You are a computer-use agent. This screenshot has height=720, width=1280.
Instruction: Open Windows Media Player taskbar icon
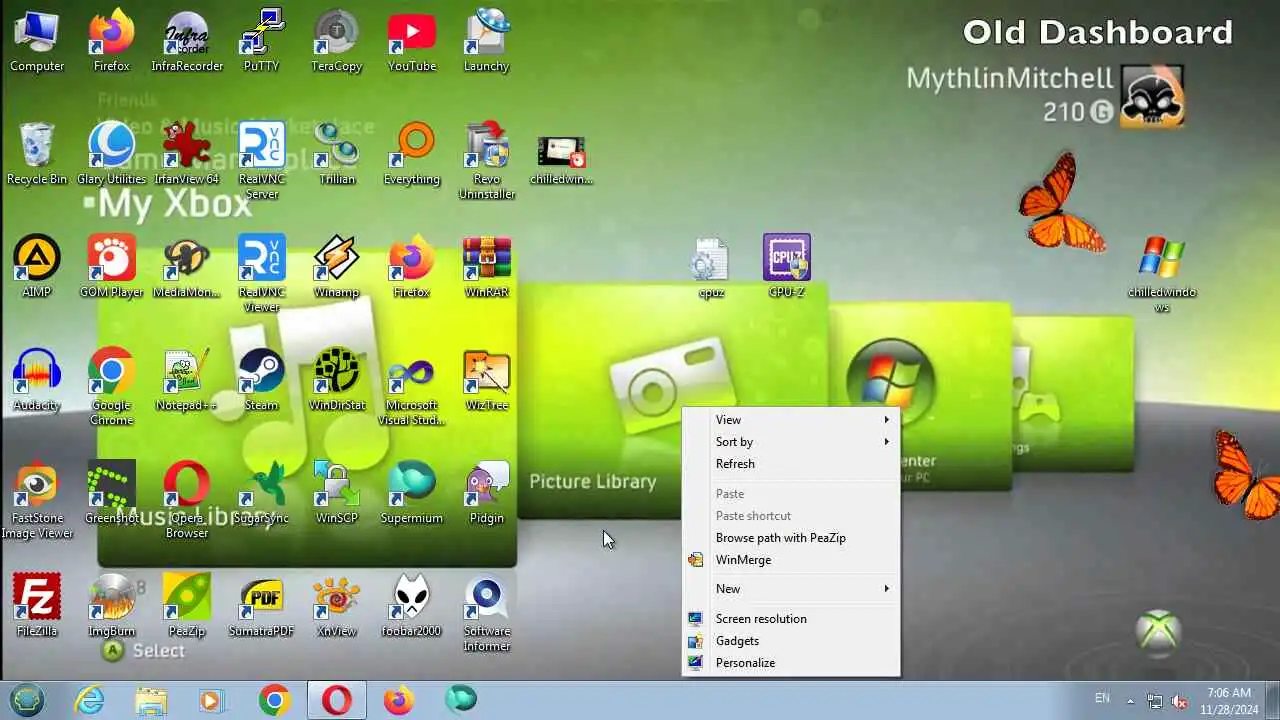[x=212, y=700]
